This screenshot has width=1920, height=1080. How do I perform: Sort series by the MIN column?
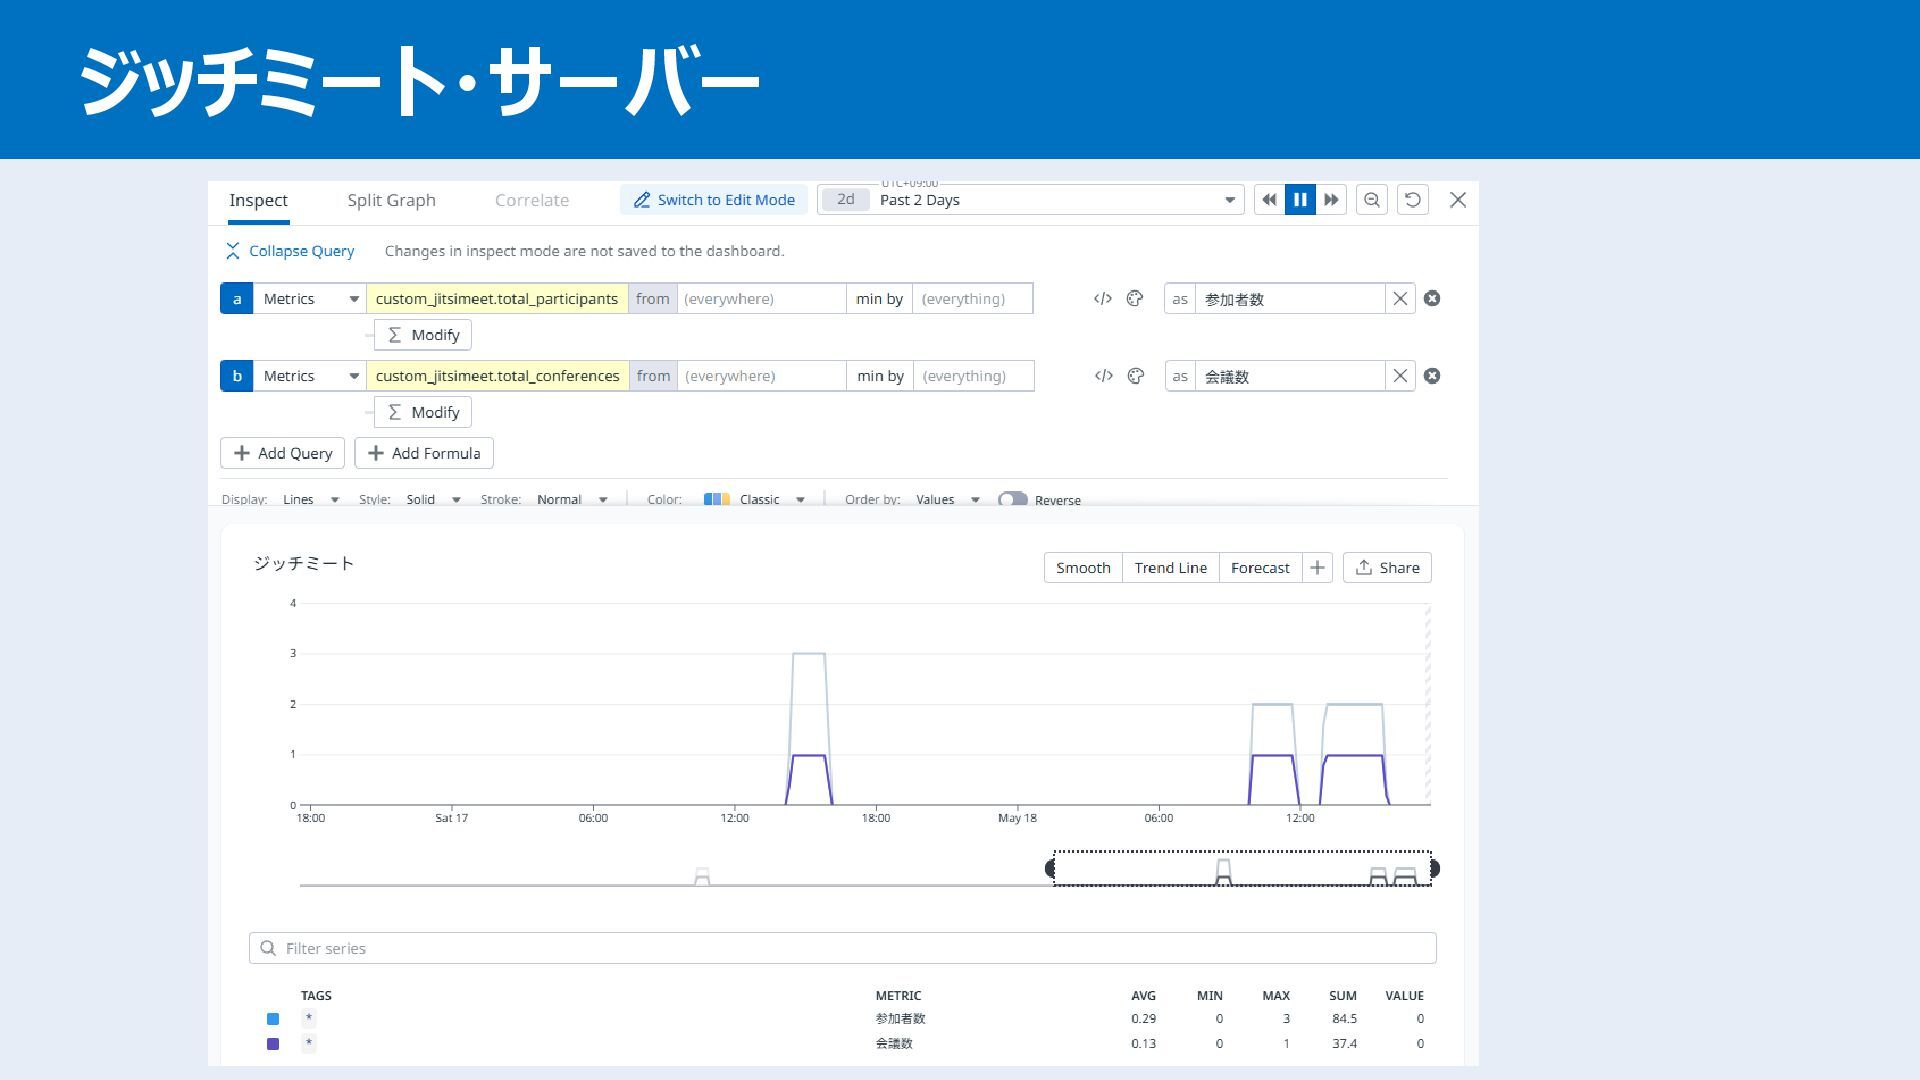(1210, 996)
